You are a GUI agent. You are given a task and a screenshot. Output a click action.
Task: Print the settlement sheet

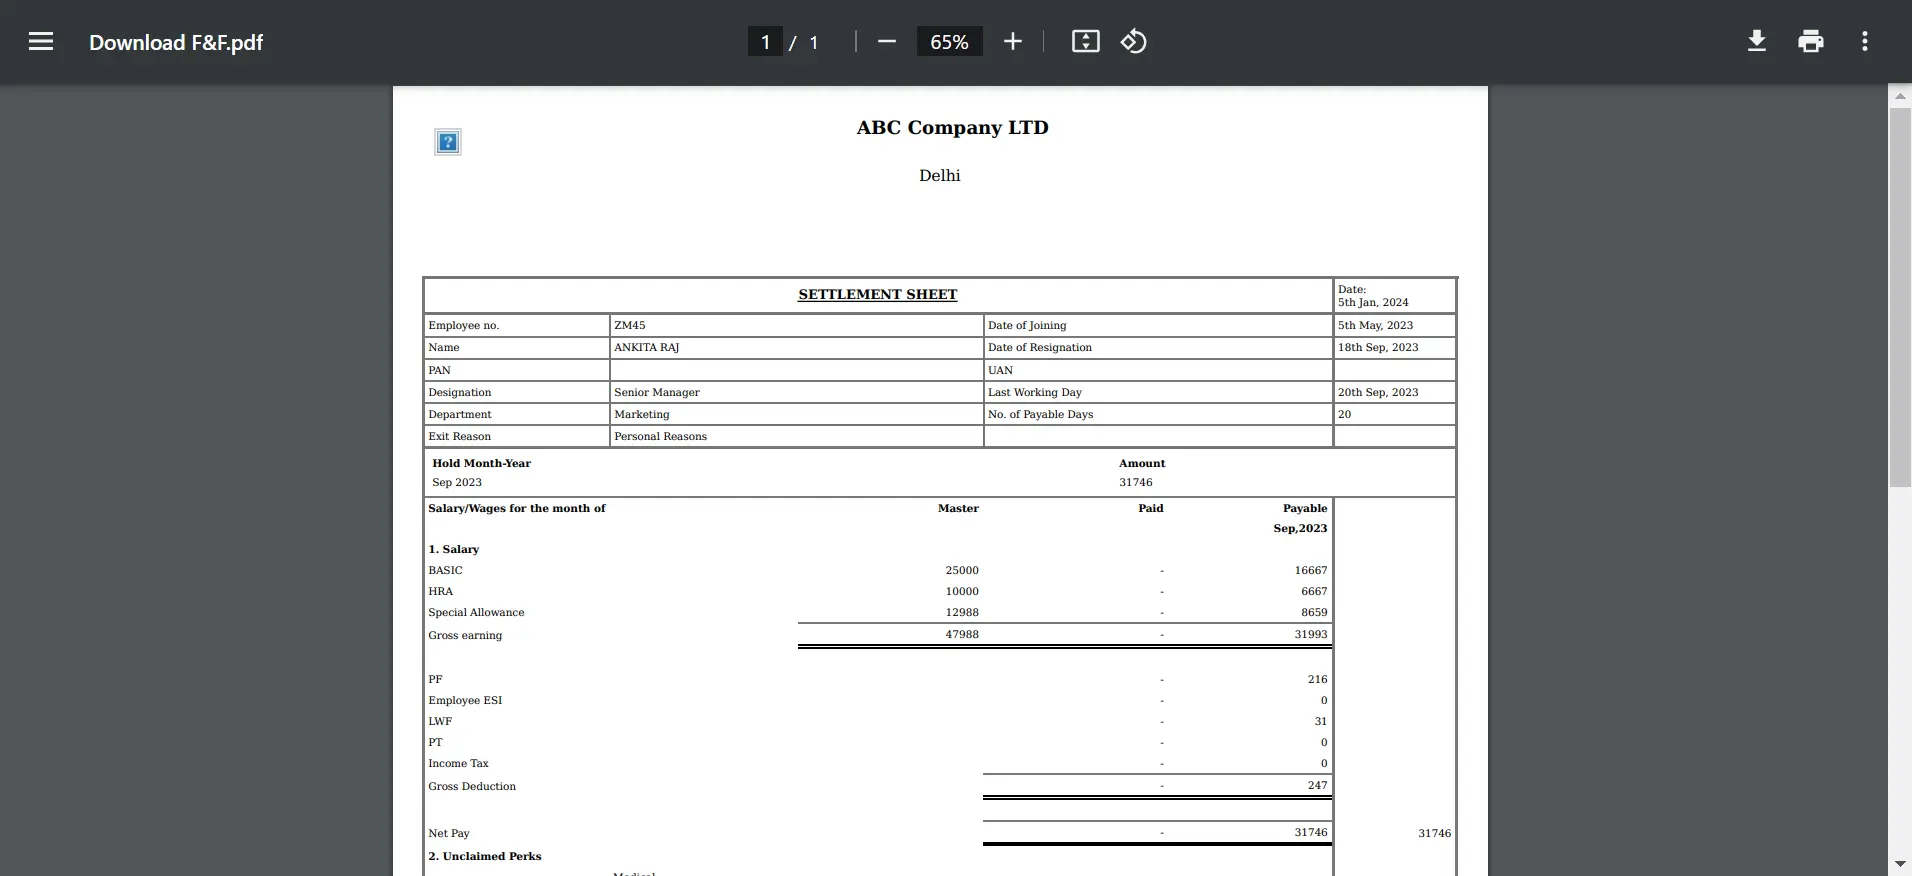coord(1810,41)
